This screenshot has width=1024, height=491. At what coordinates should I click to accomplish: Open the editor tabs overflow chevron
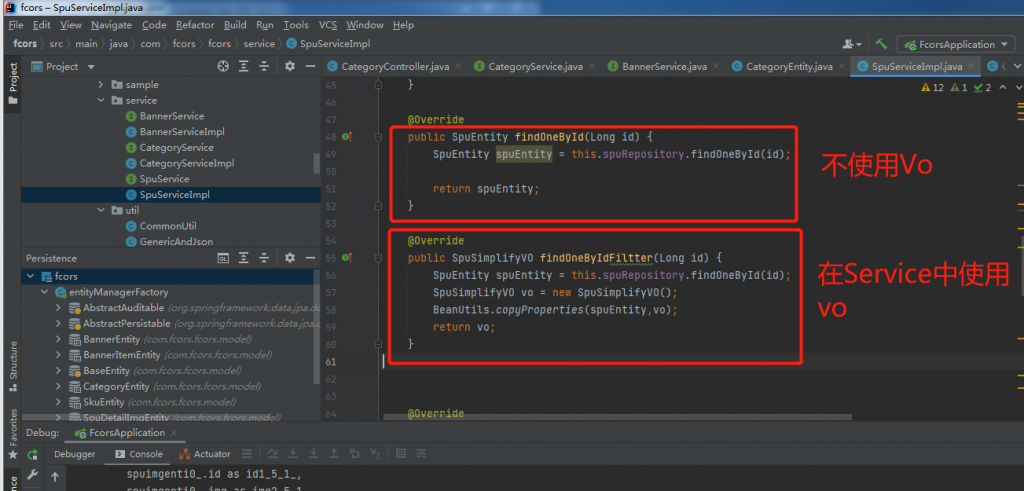click(x=1017, y=67)
